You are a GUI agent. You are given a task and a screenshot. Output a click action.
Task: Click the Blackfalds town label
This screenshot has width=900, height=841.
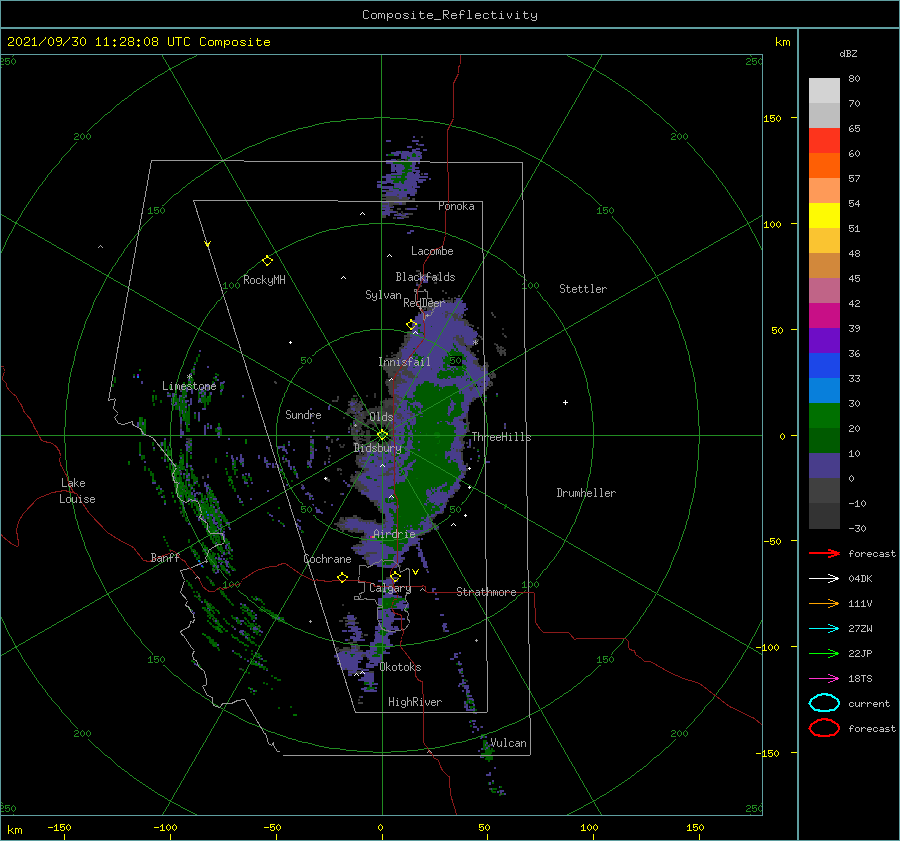tap(425, 277)
